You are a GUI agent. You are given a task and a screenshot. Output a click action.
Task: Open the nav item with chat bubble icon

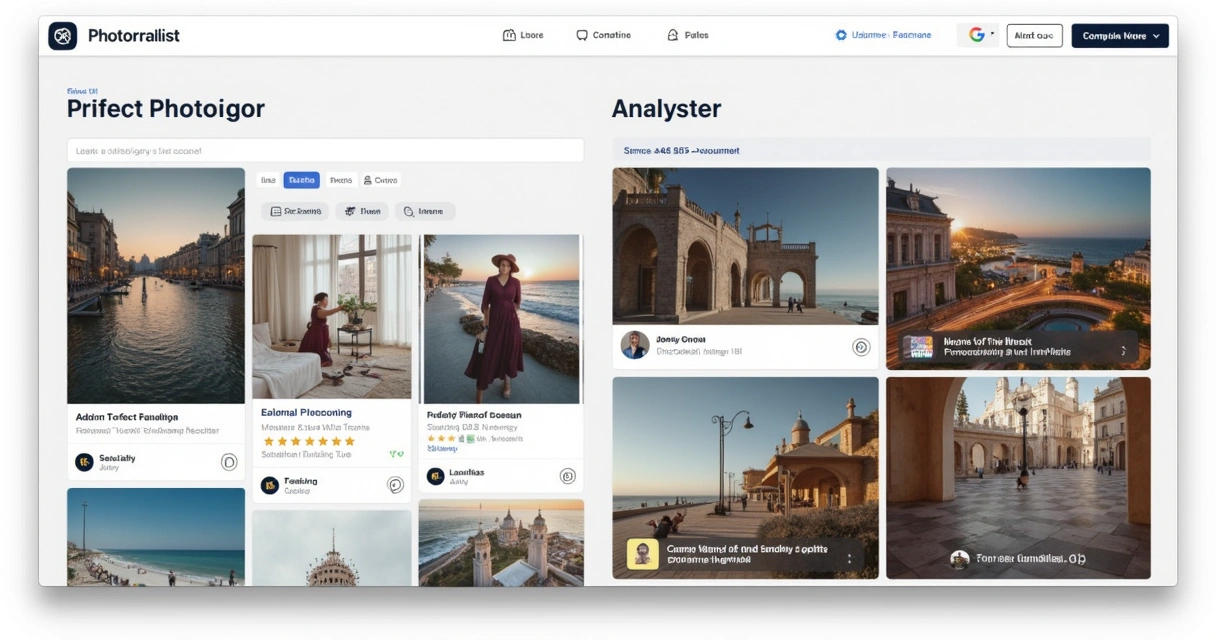tap(604, 35)
